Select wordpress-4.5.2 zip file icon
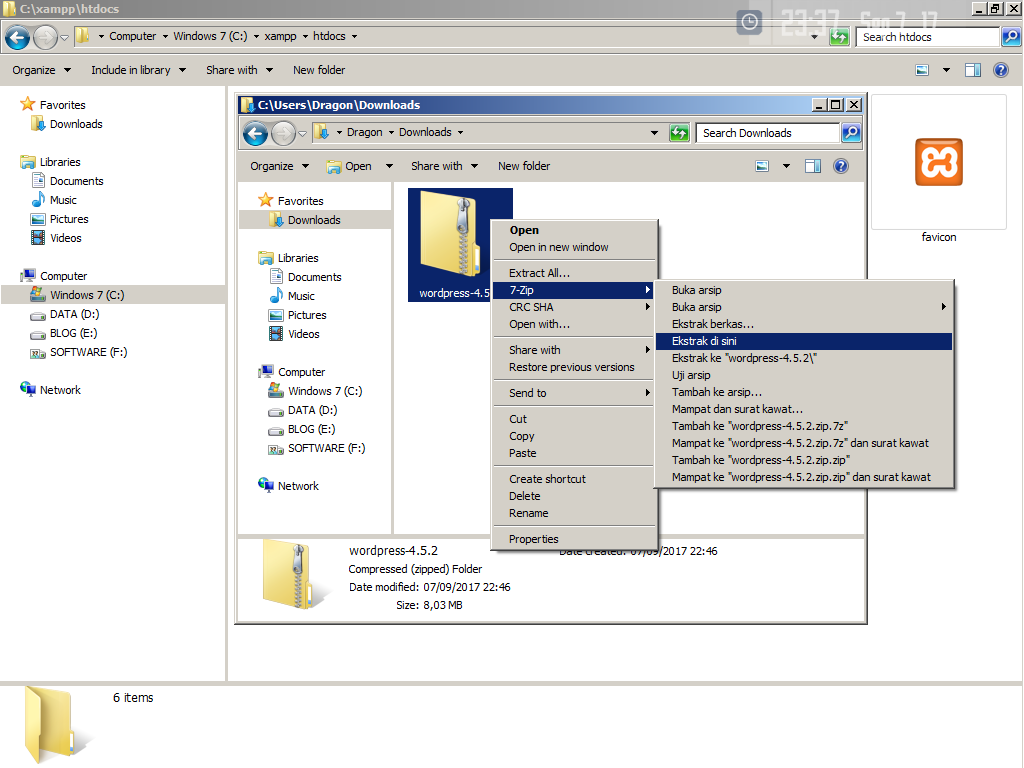Viewport: 1024px width, 768px height. (453, 245)
